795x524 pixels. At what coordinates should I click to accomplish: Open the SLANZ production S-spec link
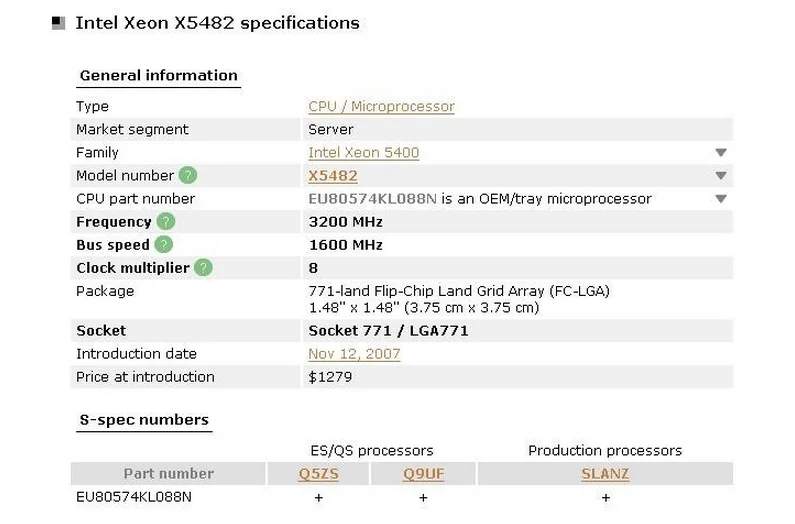click(605, 474)
